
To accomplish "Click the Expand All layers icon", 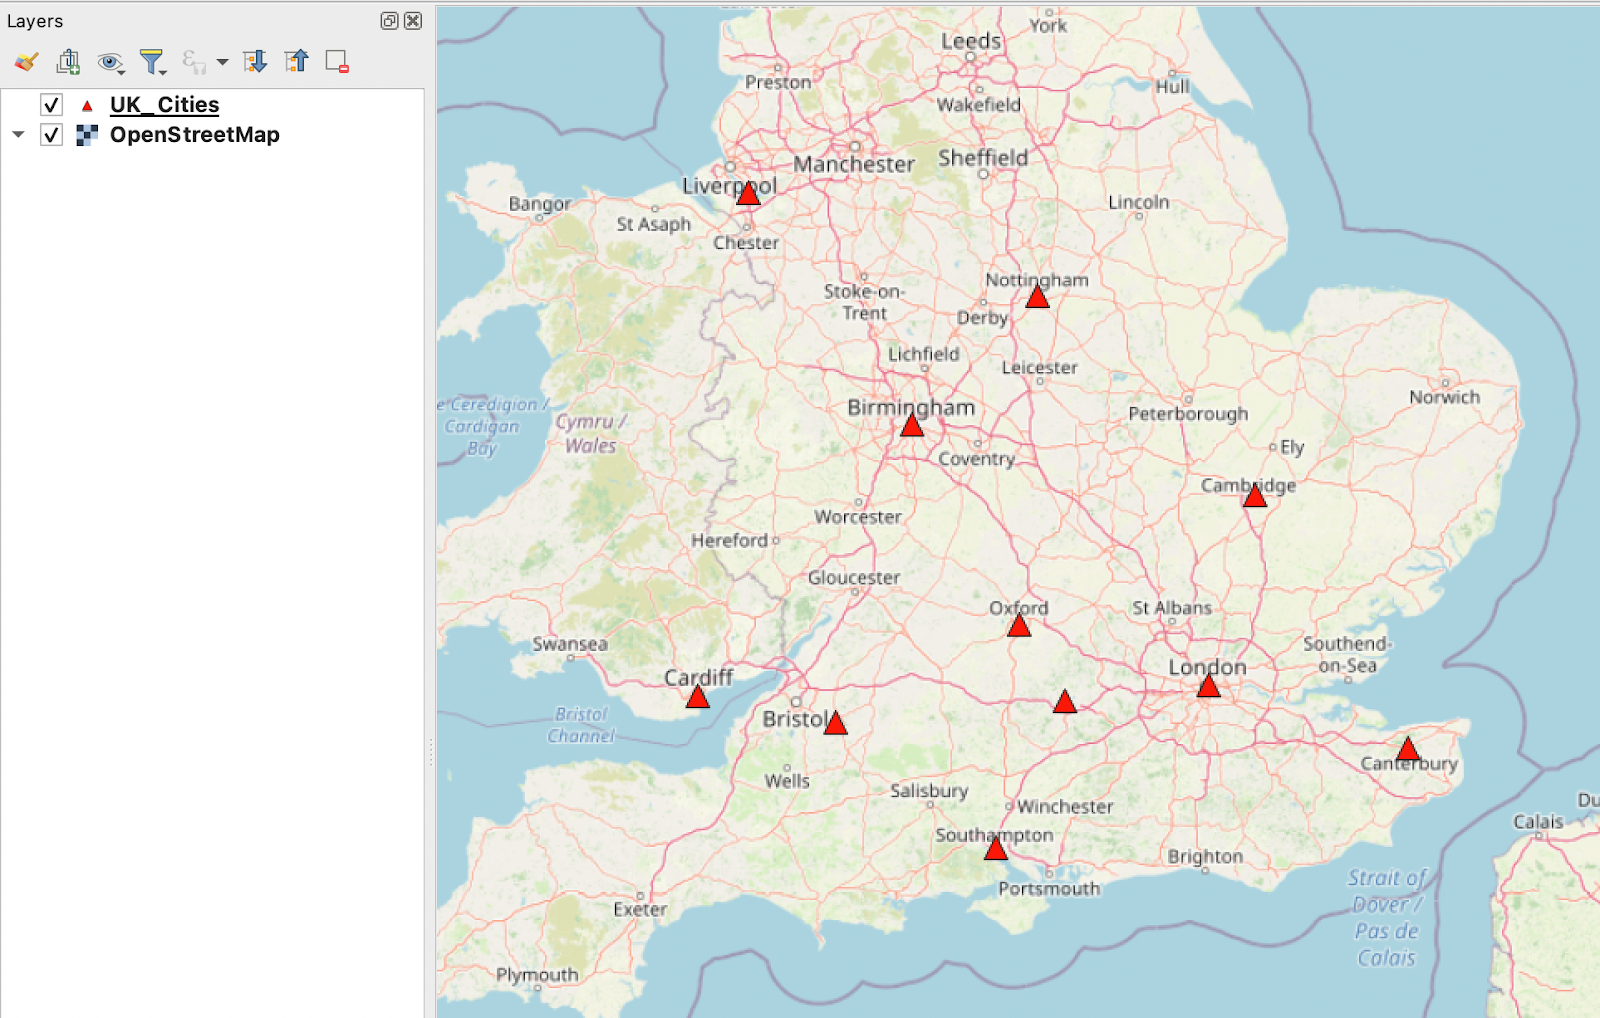I will click(x=255, y=62).
